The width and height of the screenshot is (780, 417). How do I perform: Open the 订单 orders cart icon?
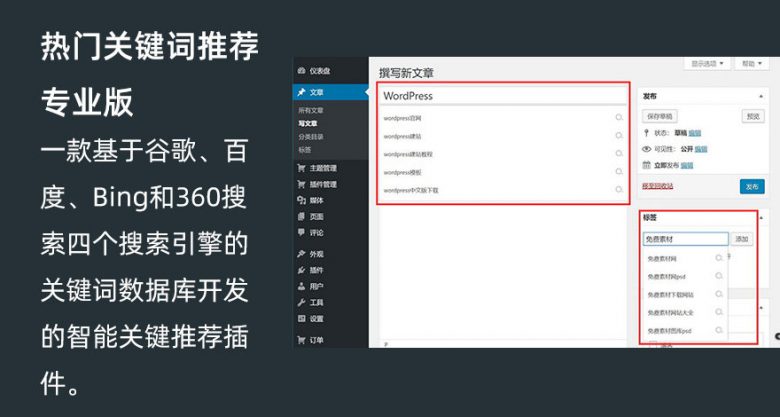(301, 340)
